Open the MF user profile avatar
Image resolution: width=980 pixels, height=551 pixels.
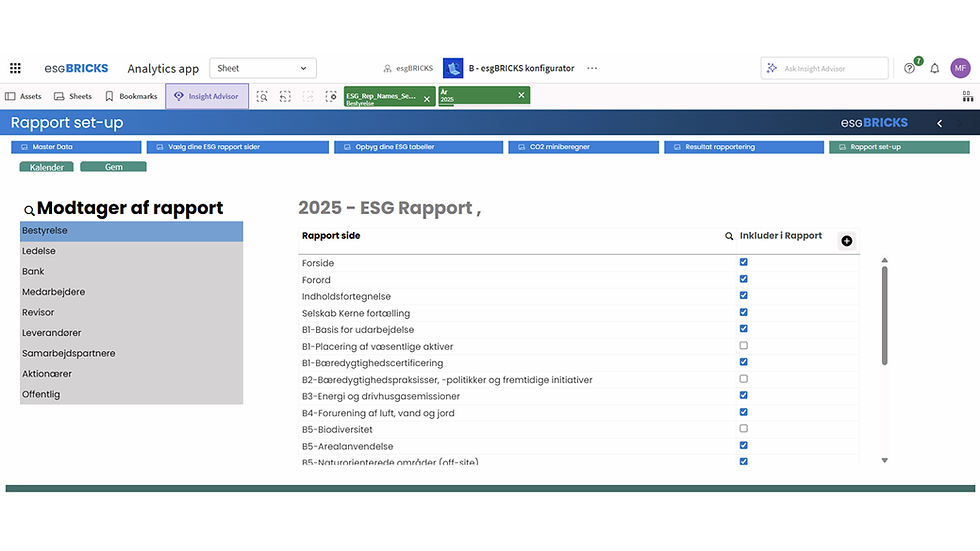coord(960,68)
